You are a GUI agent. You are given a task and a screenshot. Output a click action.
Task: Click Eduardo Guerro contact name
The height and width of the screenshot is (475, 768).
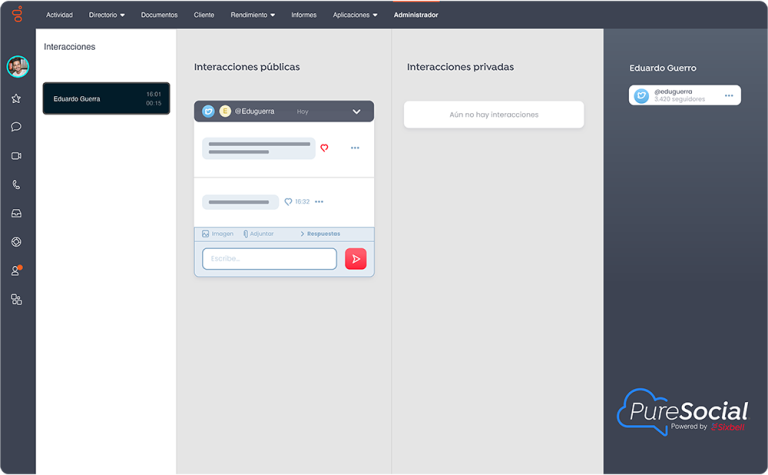[663, 68]
